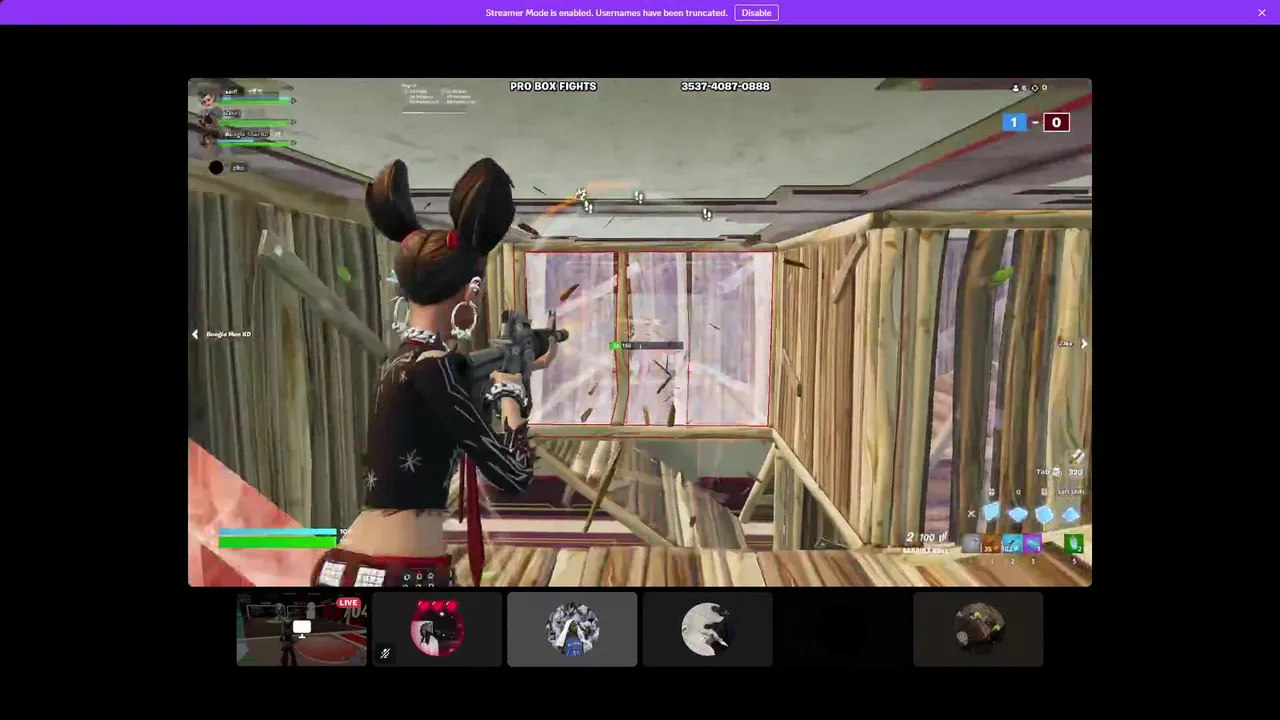1280x720 pixels.
Task: Click the blue team score 1
Action: tap(1013, 122)
